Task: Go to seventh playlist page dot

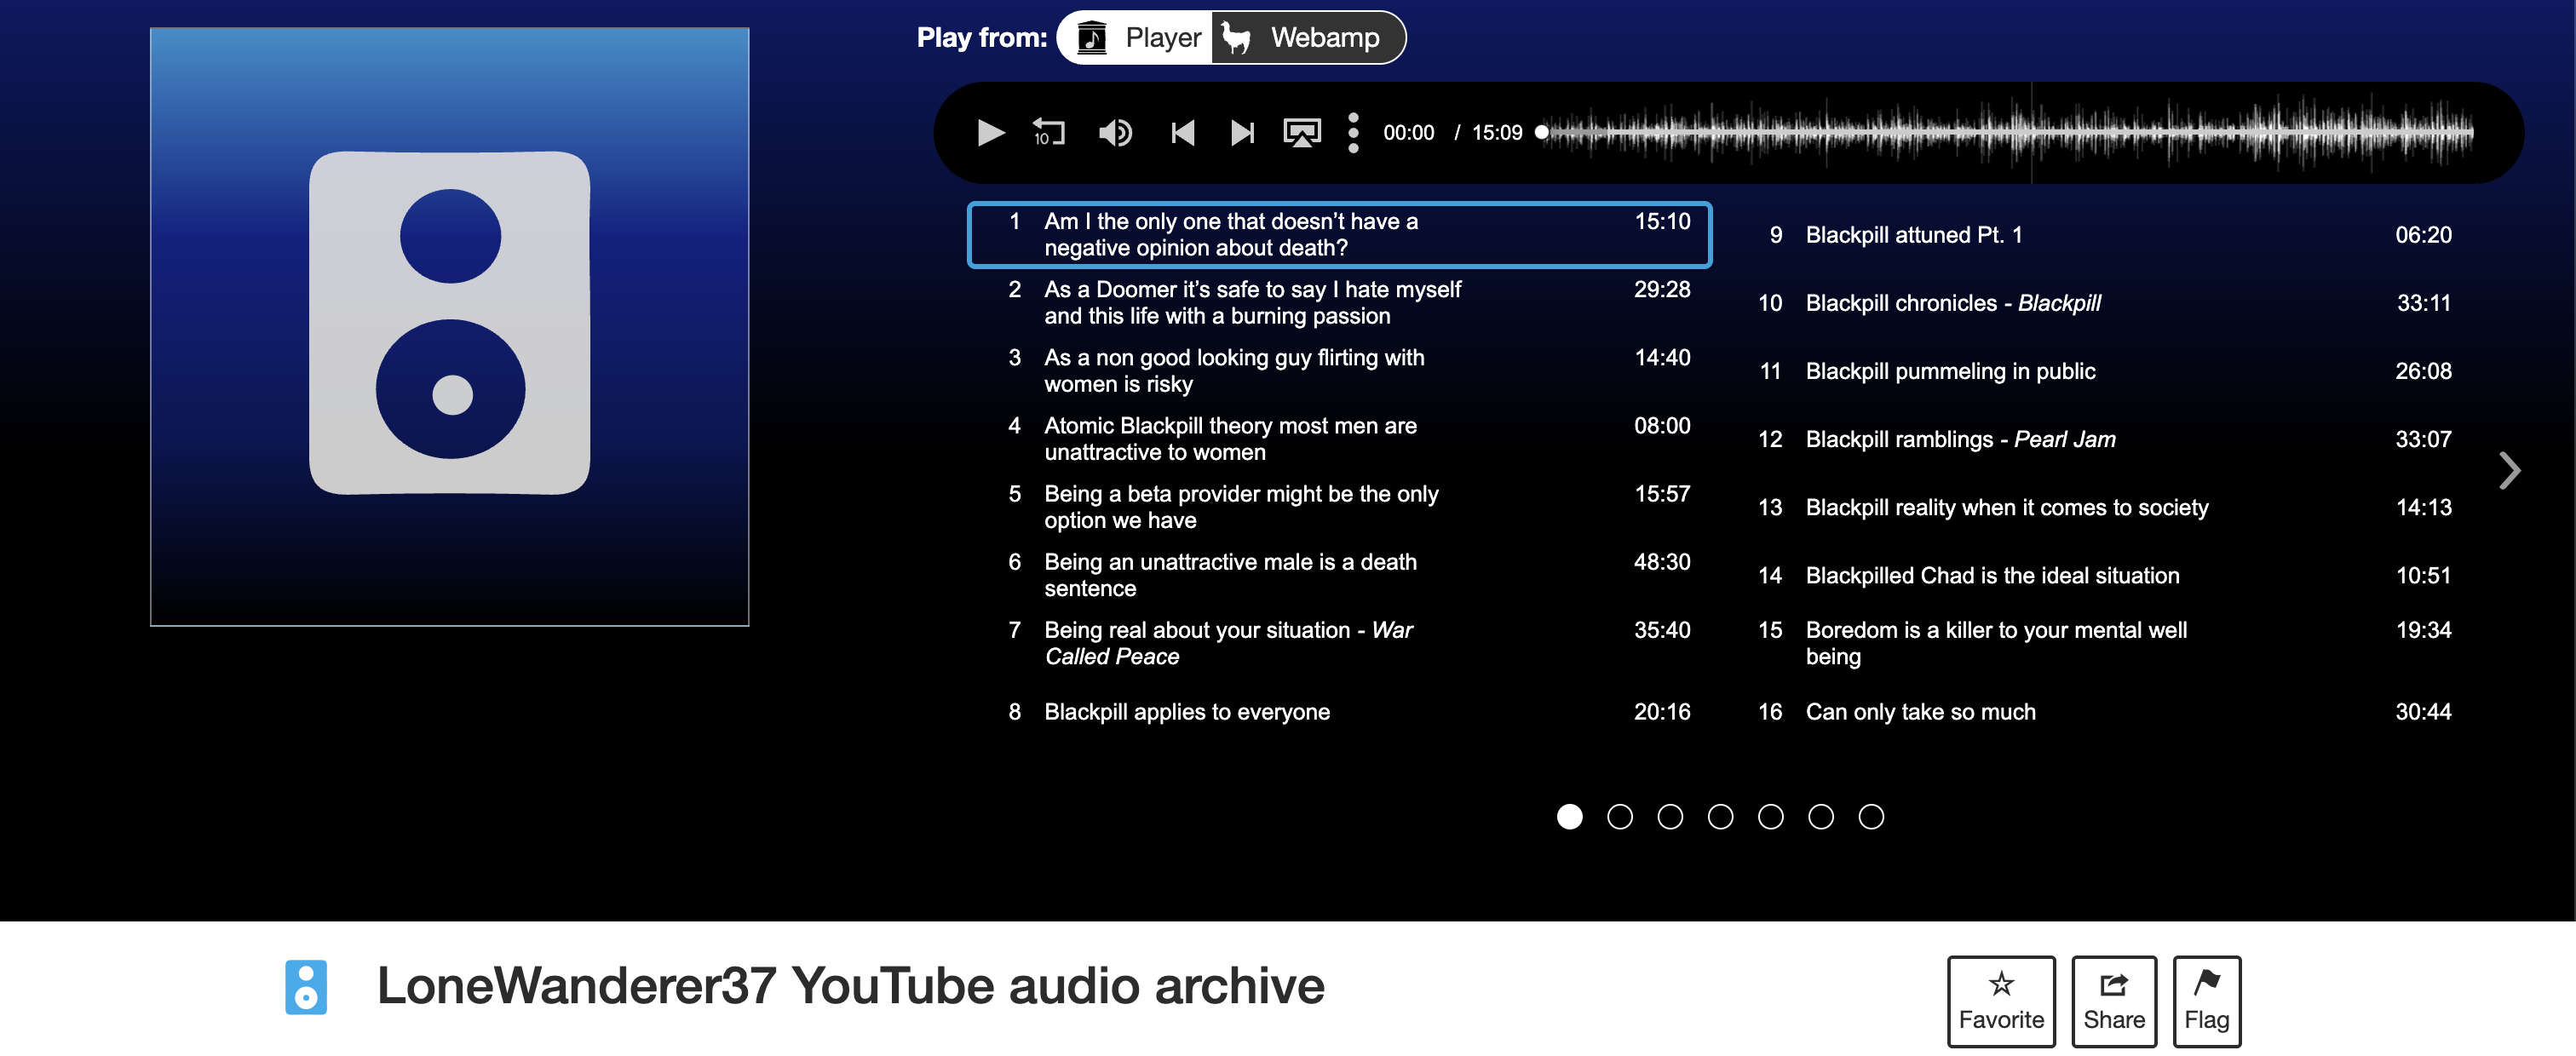Action: click(x=1871, y=817)
